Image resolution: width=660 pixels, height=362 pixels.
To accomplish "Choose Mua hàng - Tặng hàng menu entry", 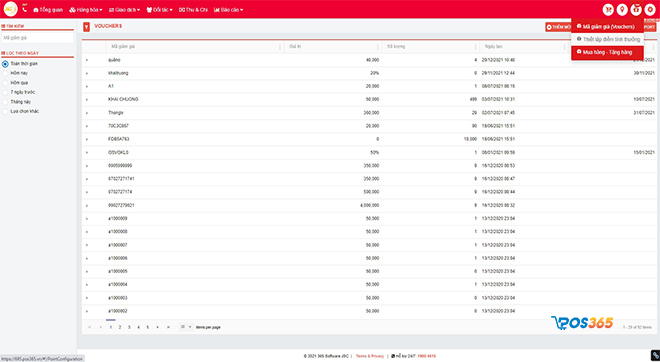I will click(x=607, y=53).
